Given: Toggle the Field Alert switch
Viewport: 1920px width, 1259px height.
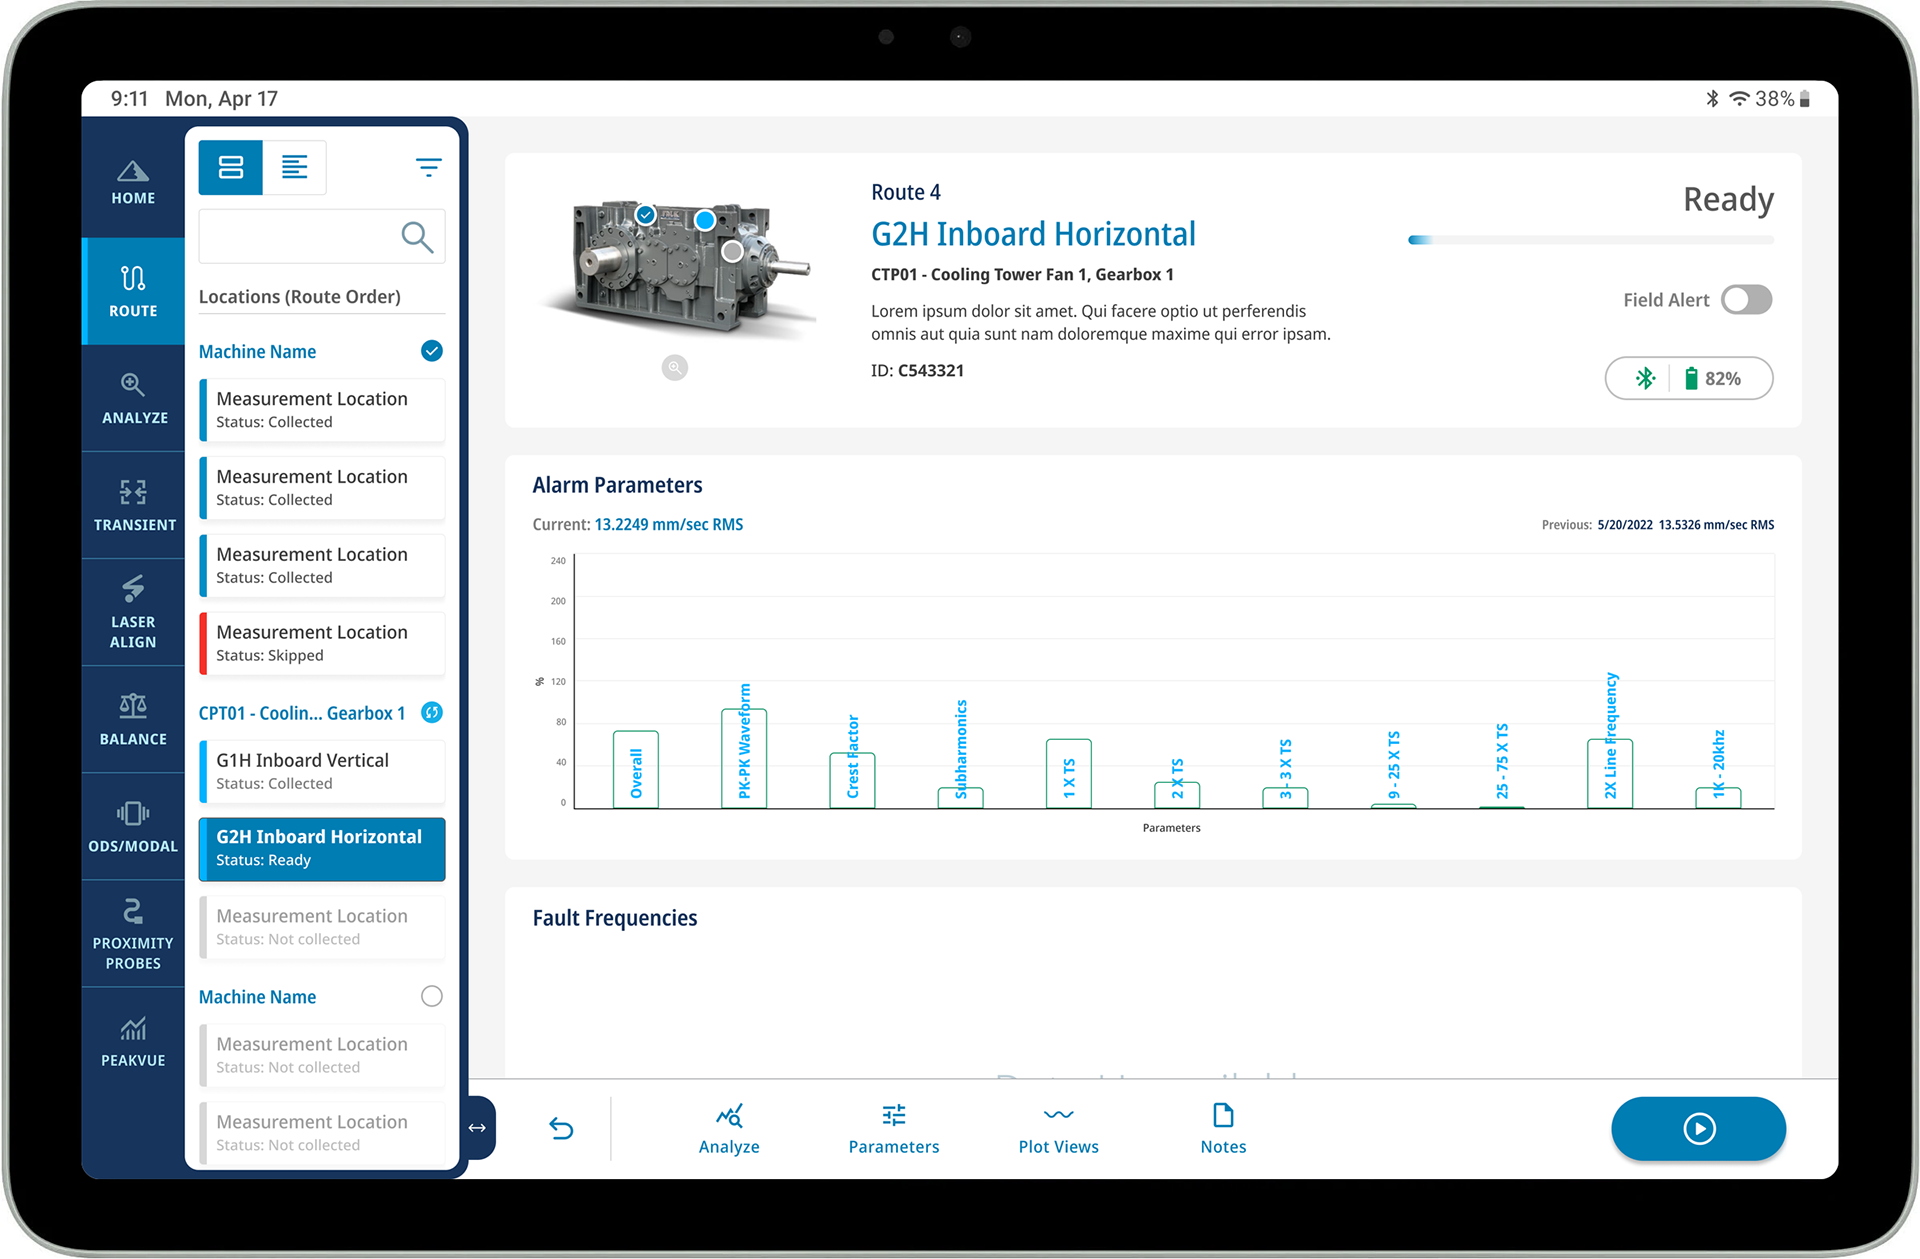Looking at the screenshot, I should point(1746,300).
